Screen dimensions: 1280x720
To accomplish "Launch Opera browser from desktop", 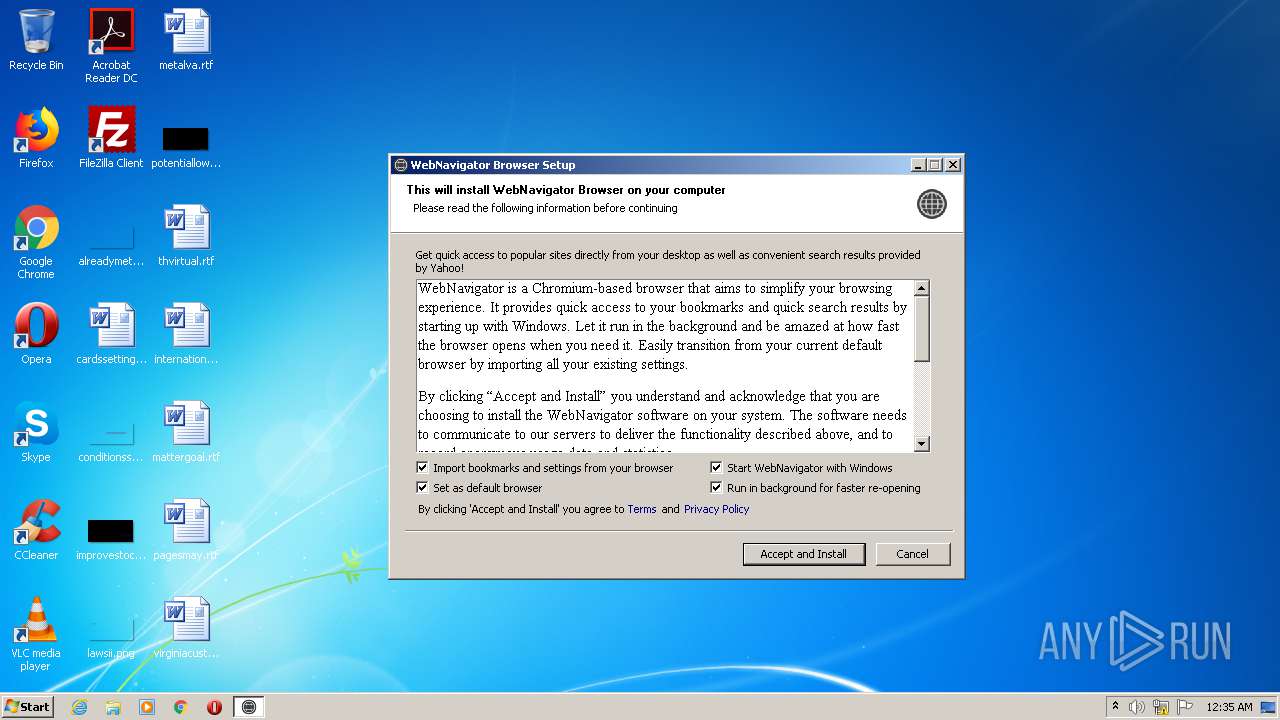I will tap(36, 334).
